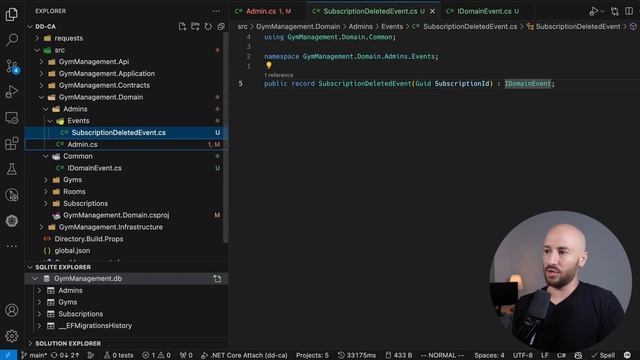Screen dimensions: 640x360
Task: Open the Extensions view
Action: click(x=11, y=143)
